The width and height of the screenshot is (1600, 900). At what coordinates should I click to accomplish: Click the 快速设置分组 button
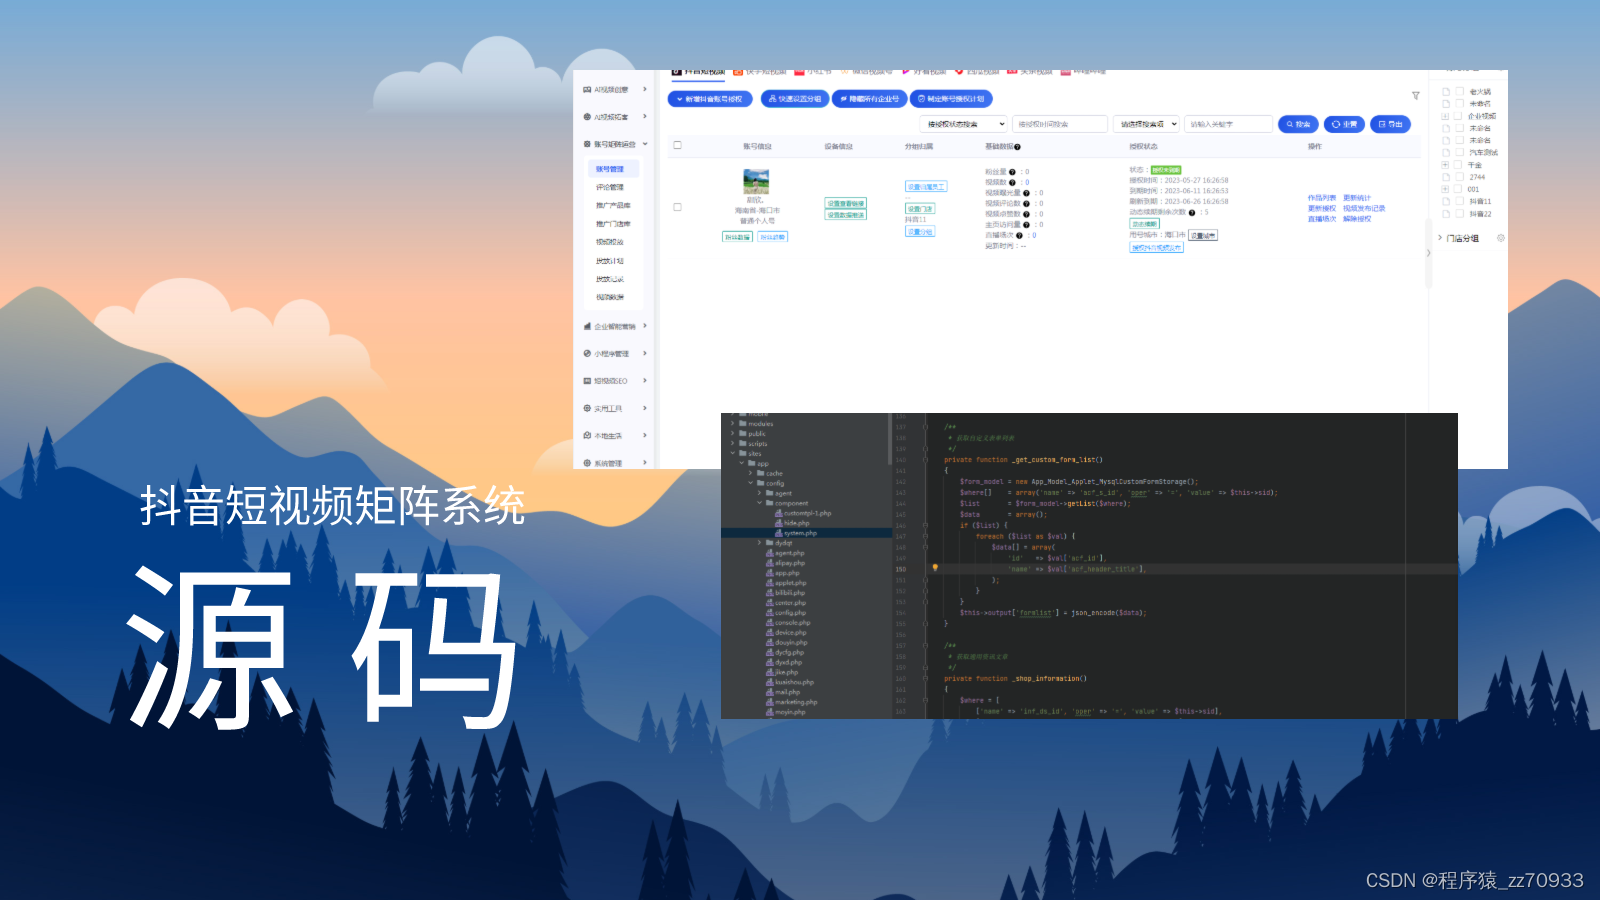pos(795,99)
